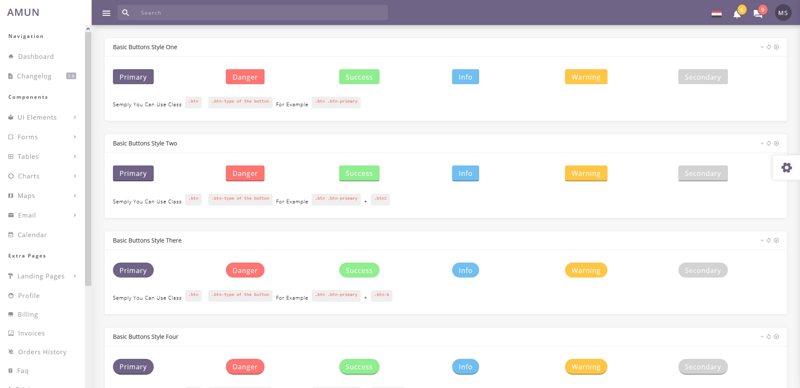
Task: Collapse the Basic Buttons Style There card
Action: click(762, 240)
